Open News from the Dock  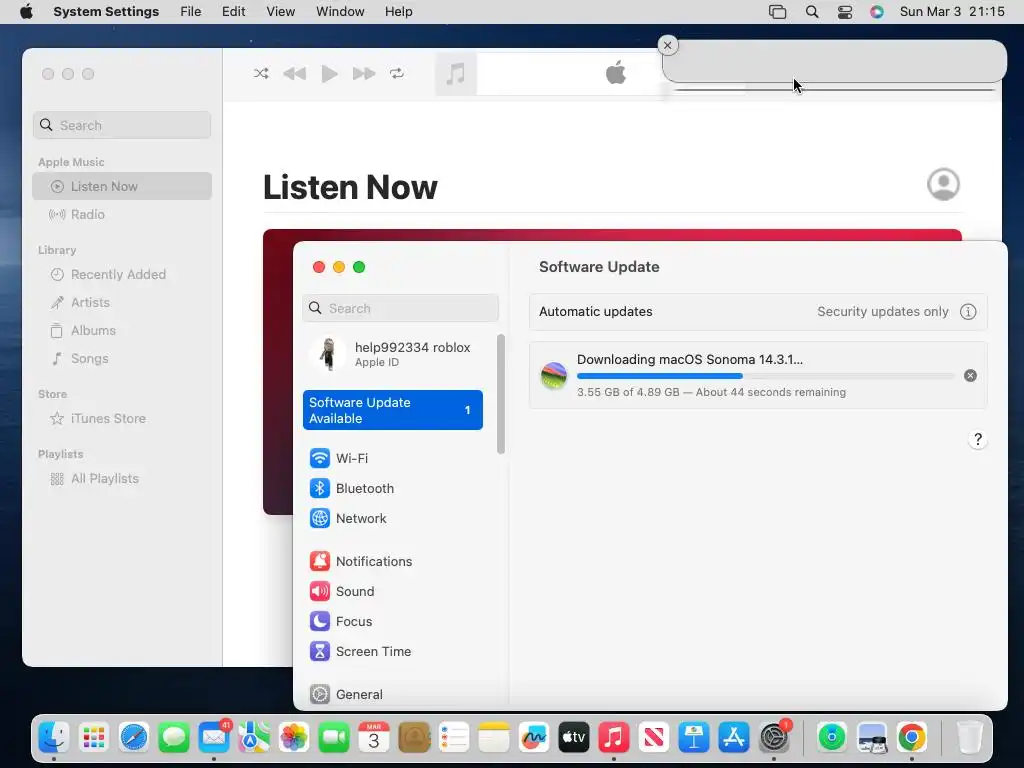coord(654,737)
